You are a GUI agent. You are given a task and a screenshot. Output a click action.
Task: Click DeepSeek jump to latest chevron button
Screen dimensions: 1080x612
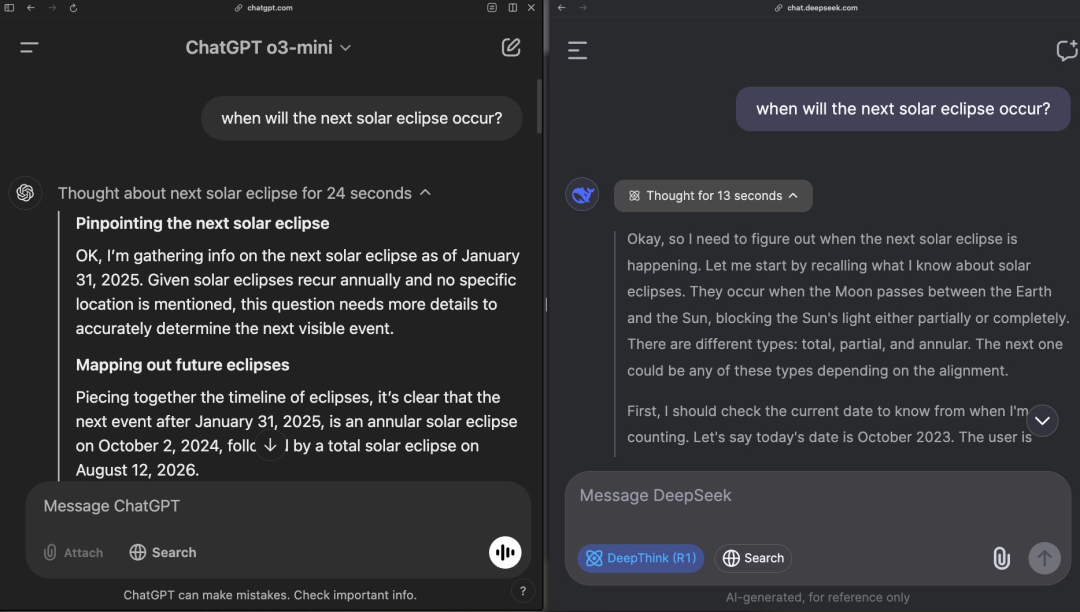pos(1042,421)
